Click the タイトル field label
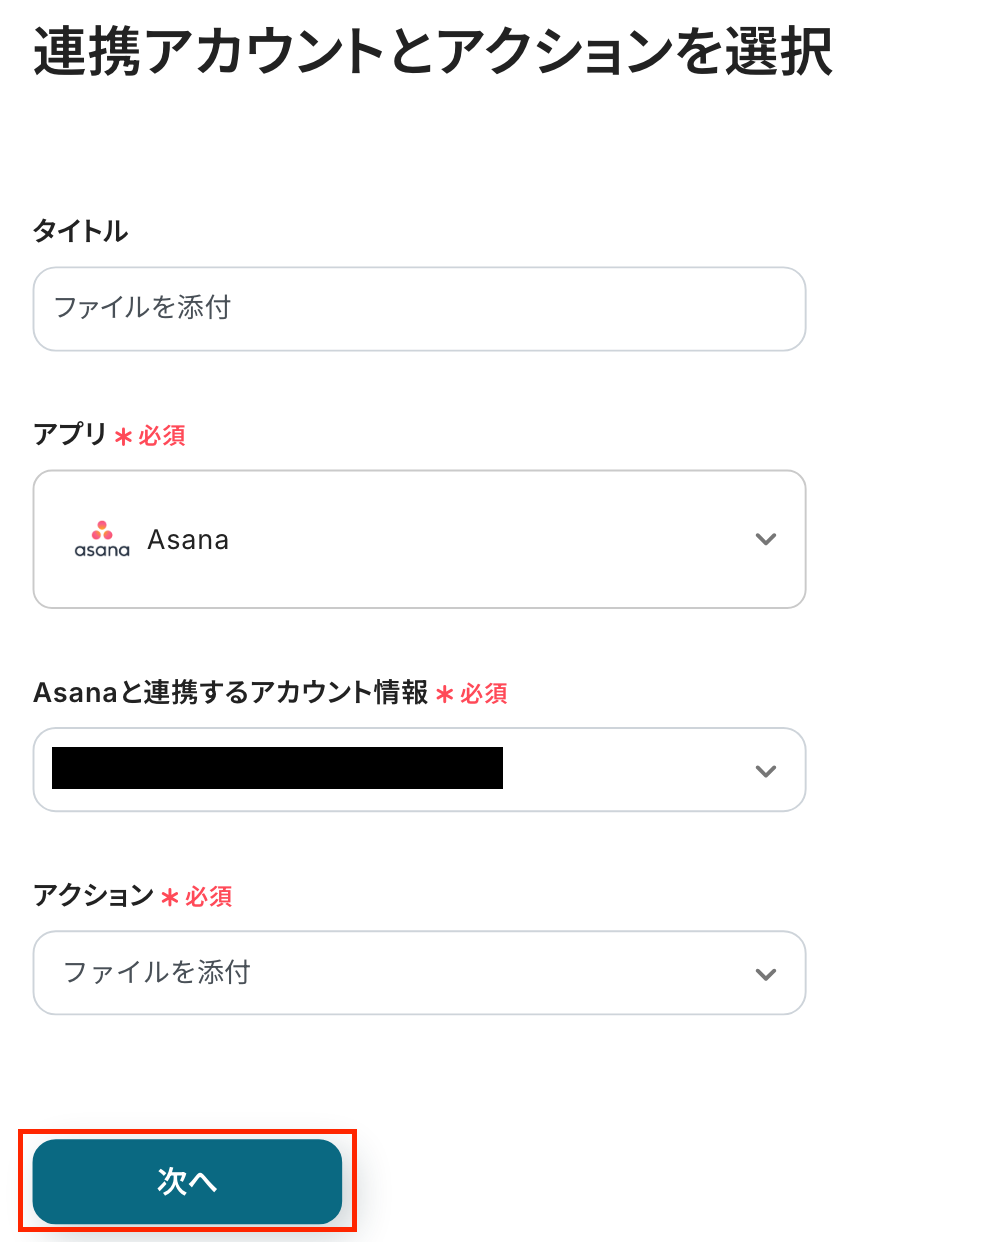The height and width of the screenshot is (1242, 990). pyautogui.click(x=81, y=231)
